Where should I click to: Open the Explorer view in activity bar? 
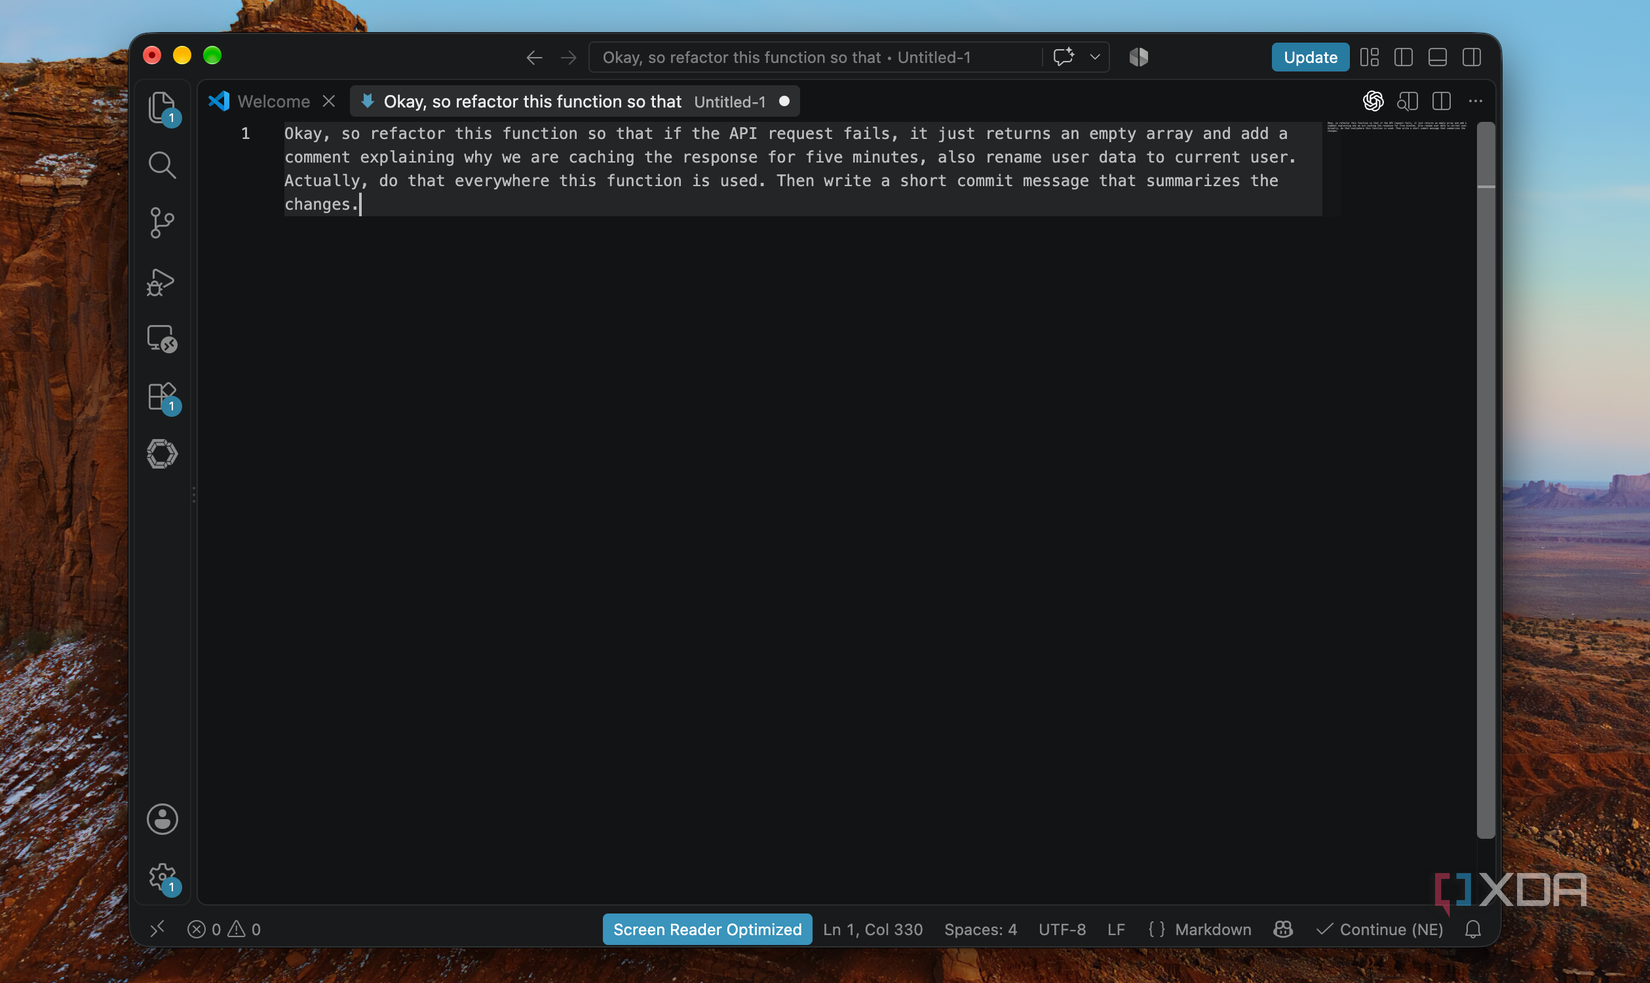pos(162,108)
